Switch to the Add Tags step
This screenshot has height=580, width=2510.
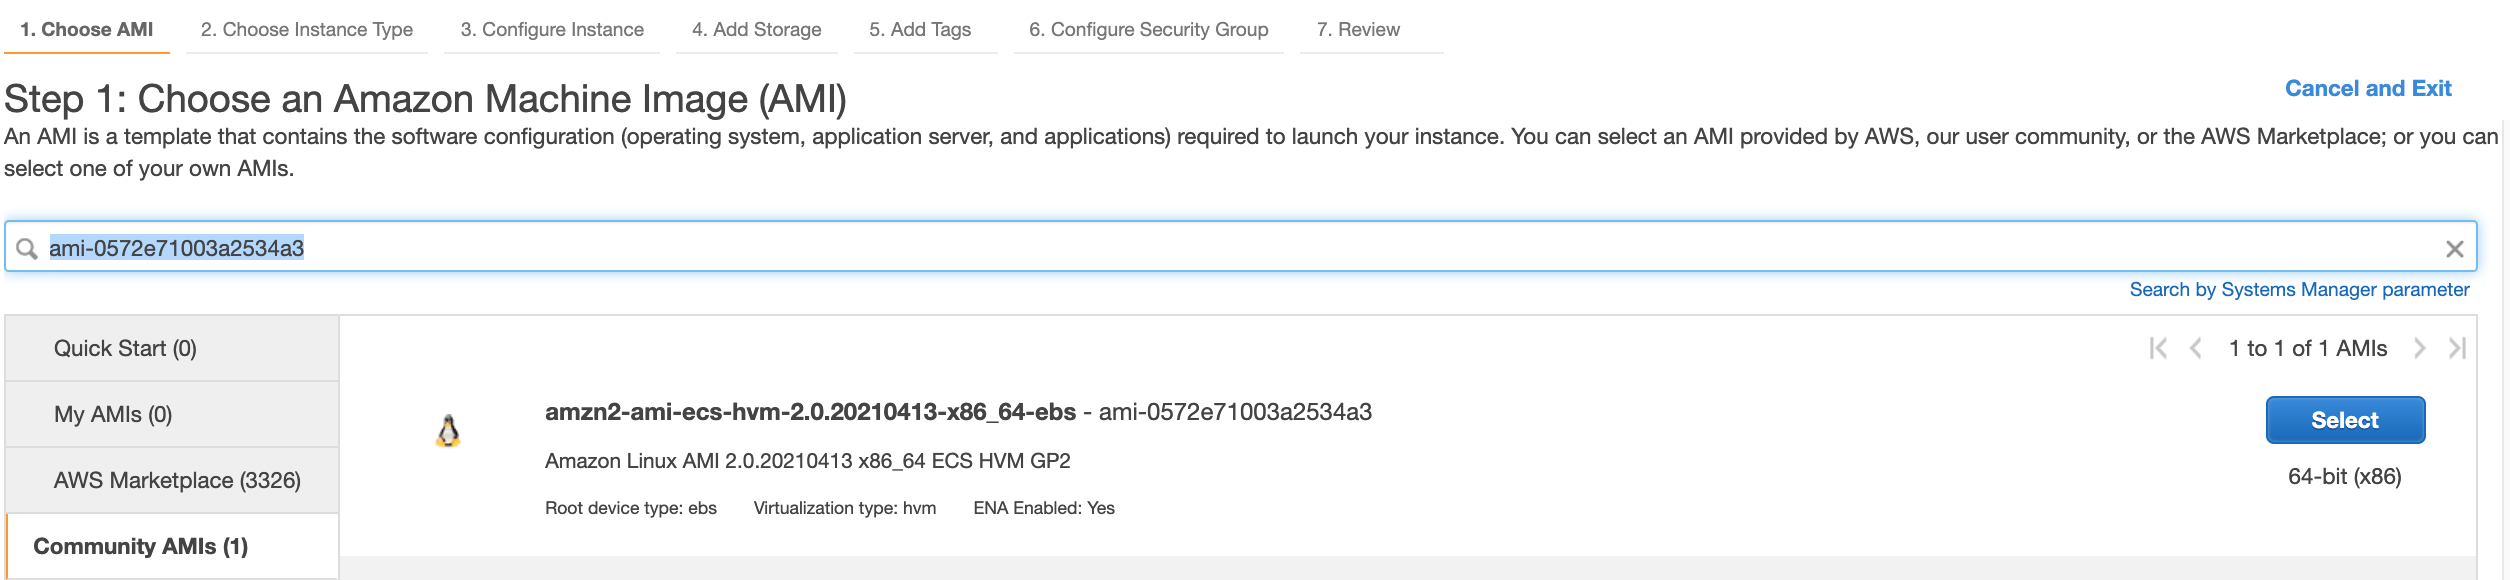click(920, 30)
